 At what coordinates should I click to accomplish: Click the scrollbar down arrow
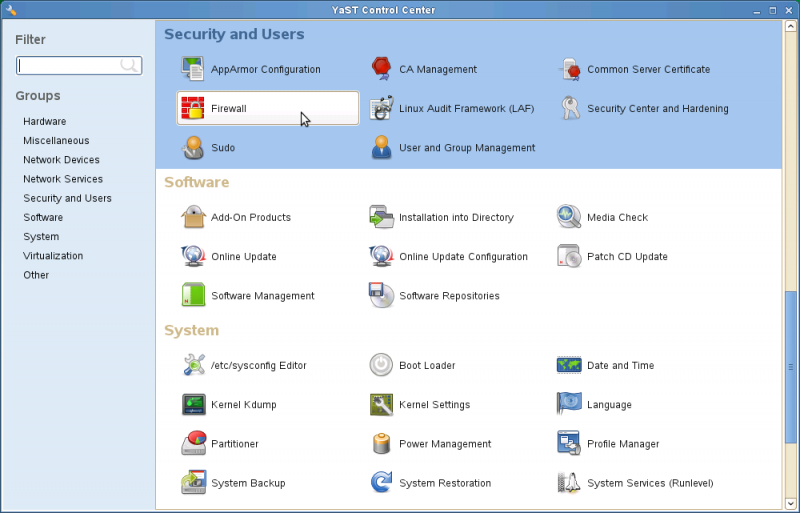click(x=790, y=504)
